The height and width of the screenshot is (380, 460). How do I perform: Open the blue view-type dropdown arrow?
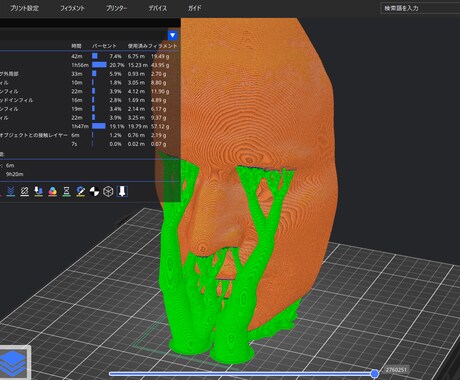pos(172,35)
